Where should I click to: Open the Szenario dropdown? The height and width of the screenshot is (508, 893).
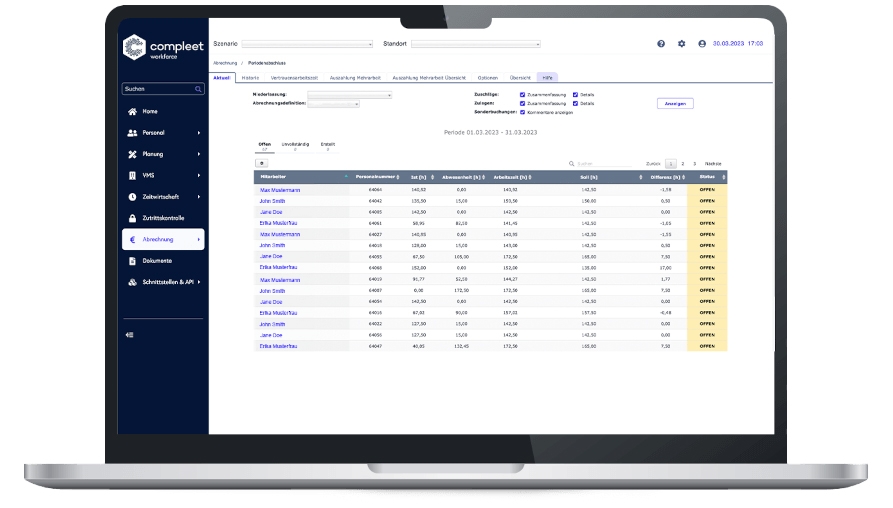coord(307,44)
